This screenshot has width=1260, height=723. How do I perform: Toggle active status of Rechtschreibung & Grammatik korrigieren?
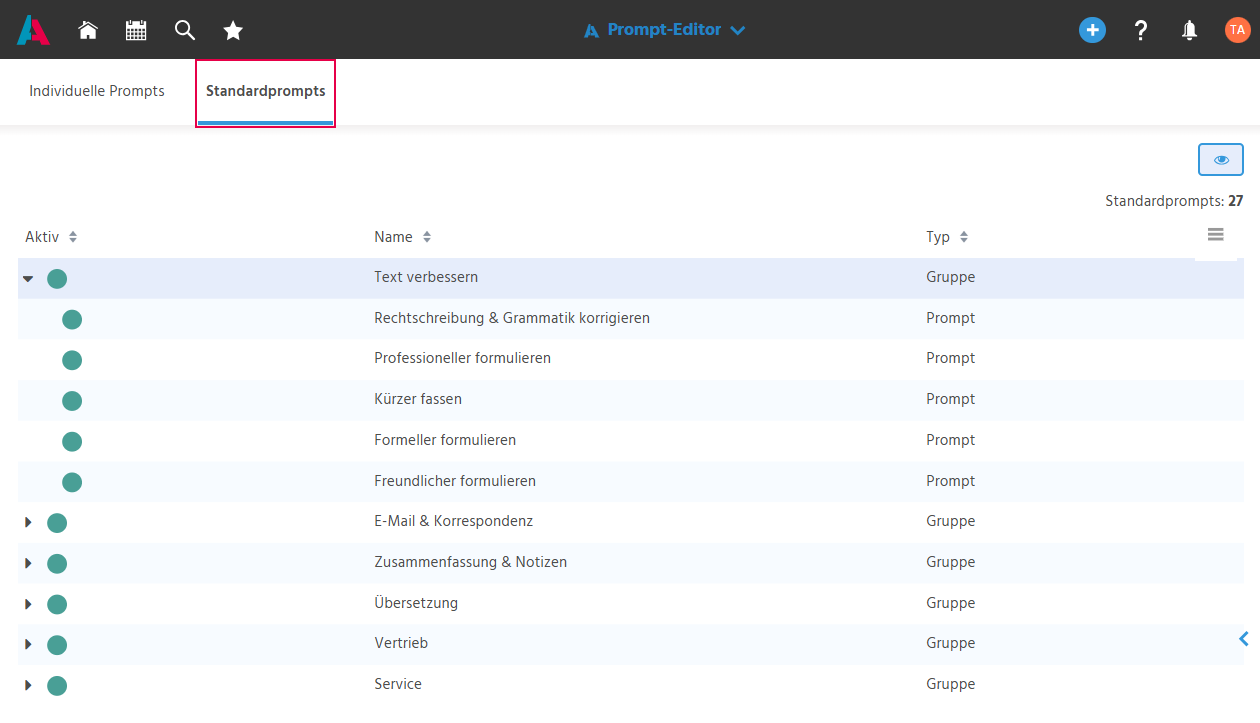tap(72, 320)
